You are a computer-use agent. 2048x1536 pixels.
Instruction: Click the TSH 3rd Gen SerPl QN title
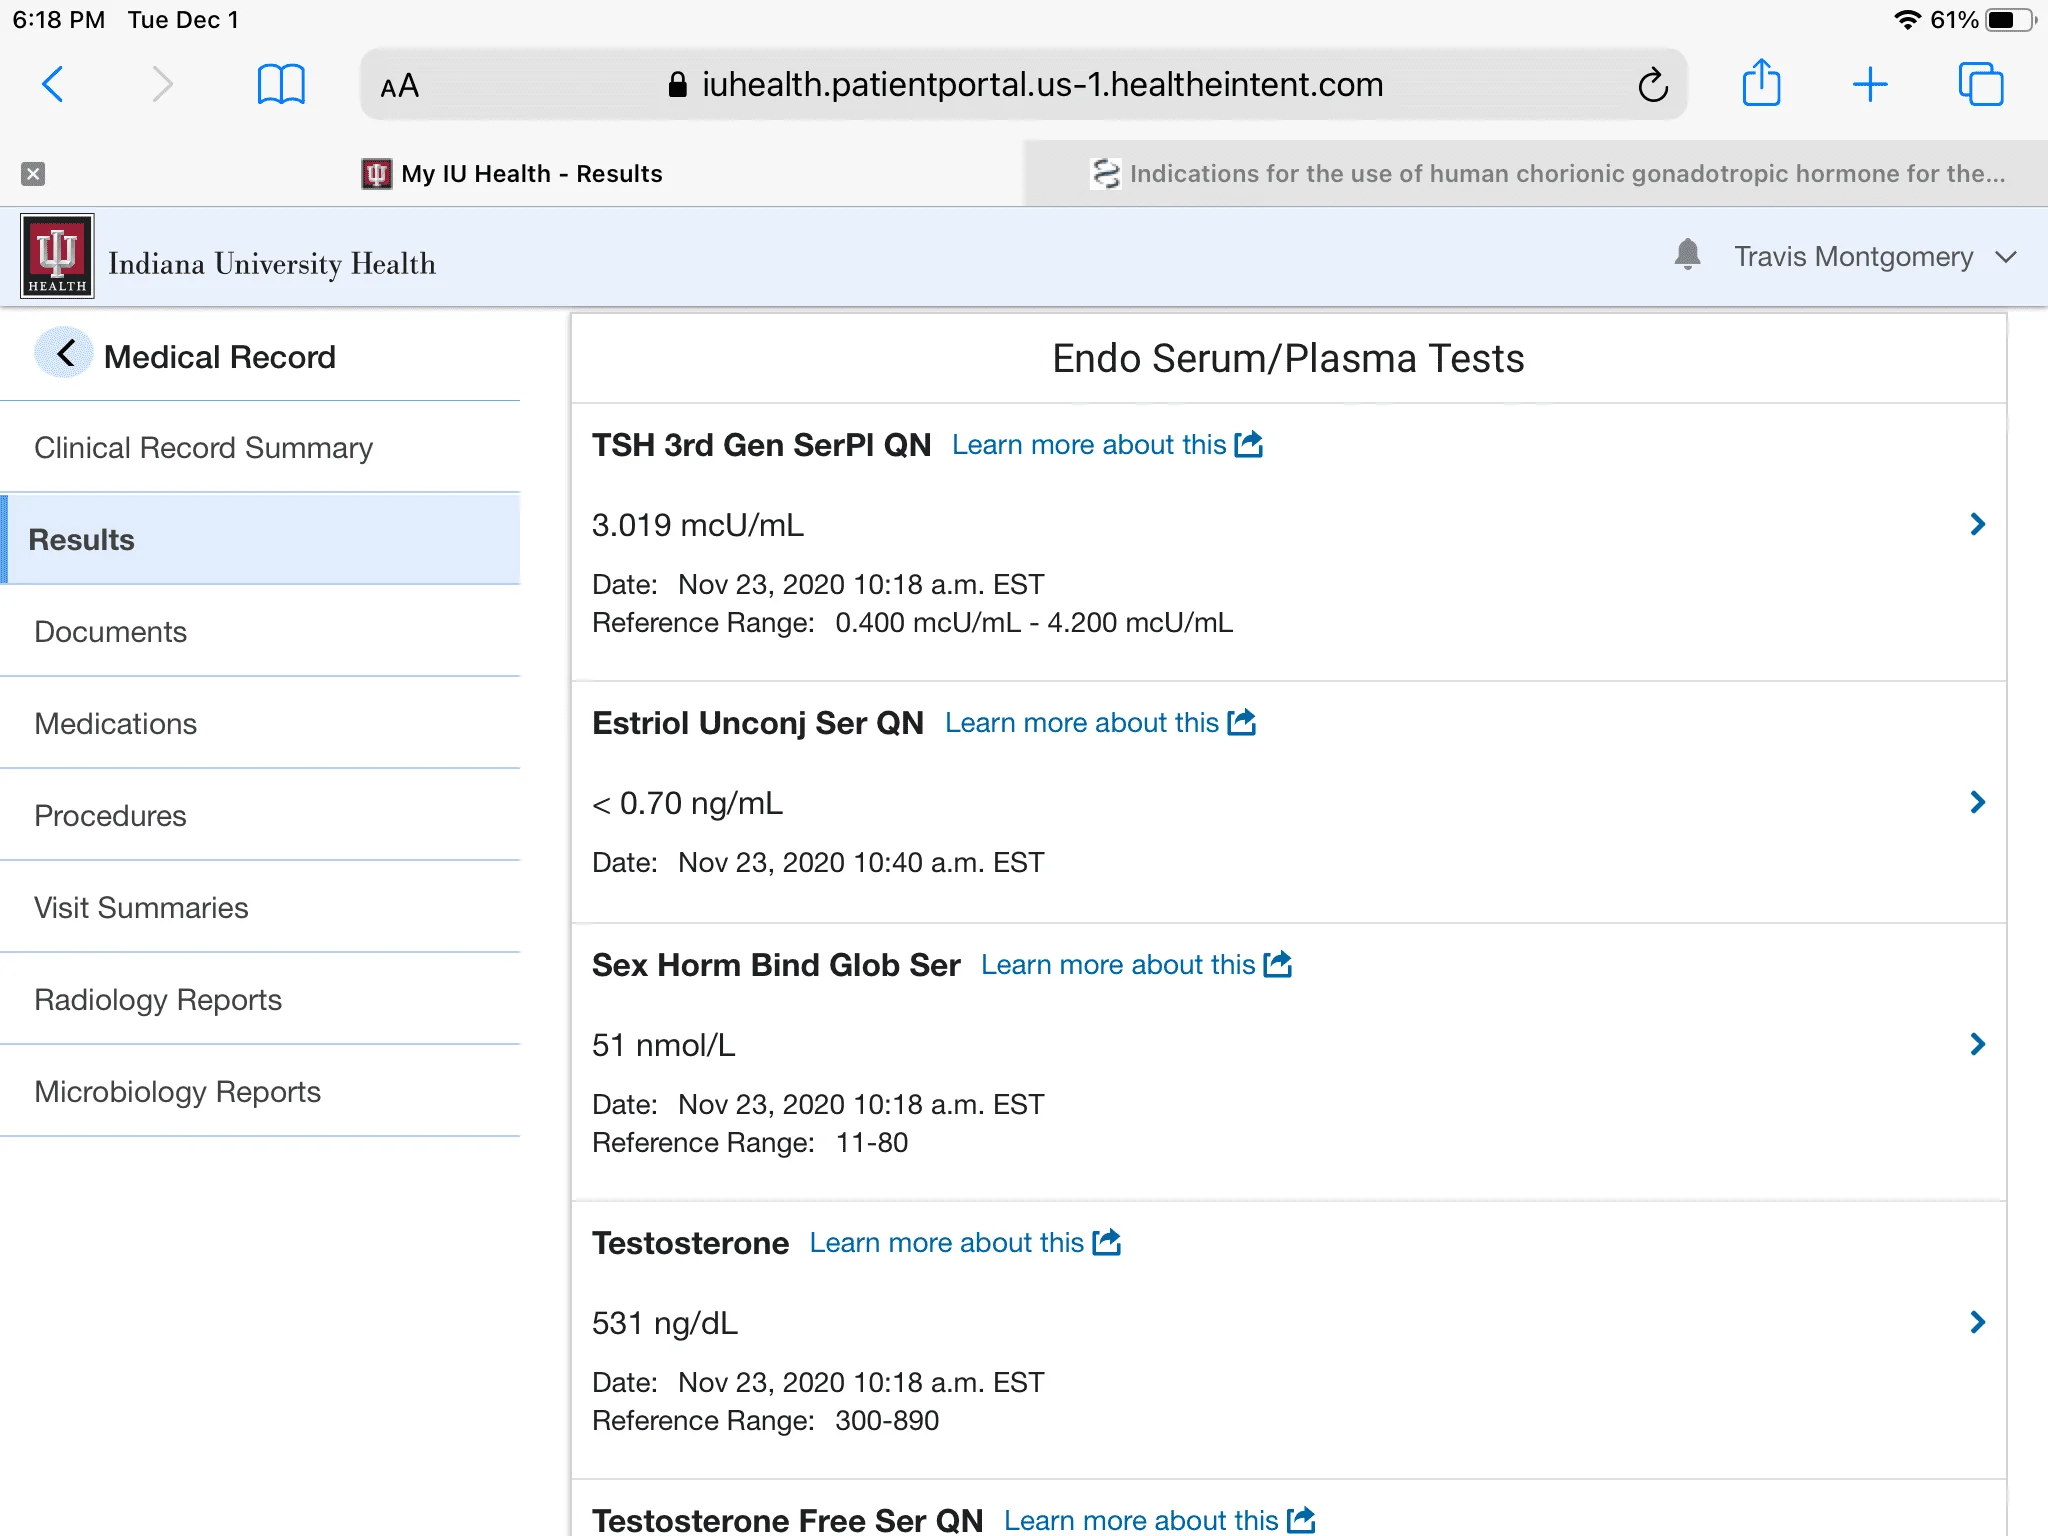[761, 444]
